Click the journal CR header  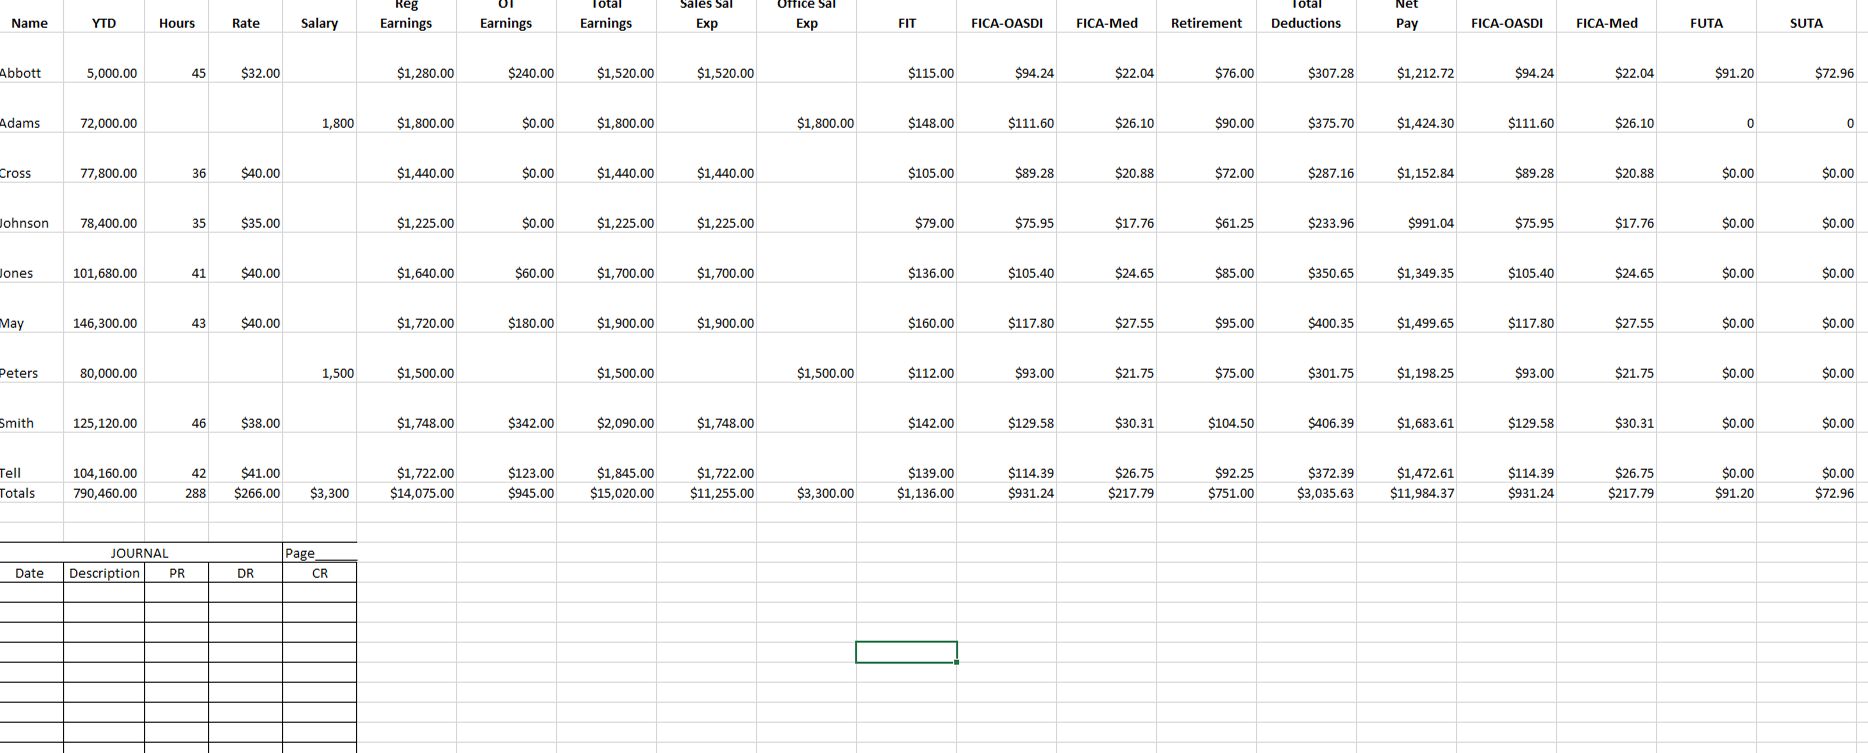320,573
